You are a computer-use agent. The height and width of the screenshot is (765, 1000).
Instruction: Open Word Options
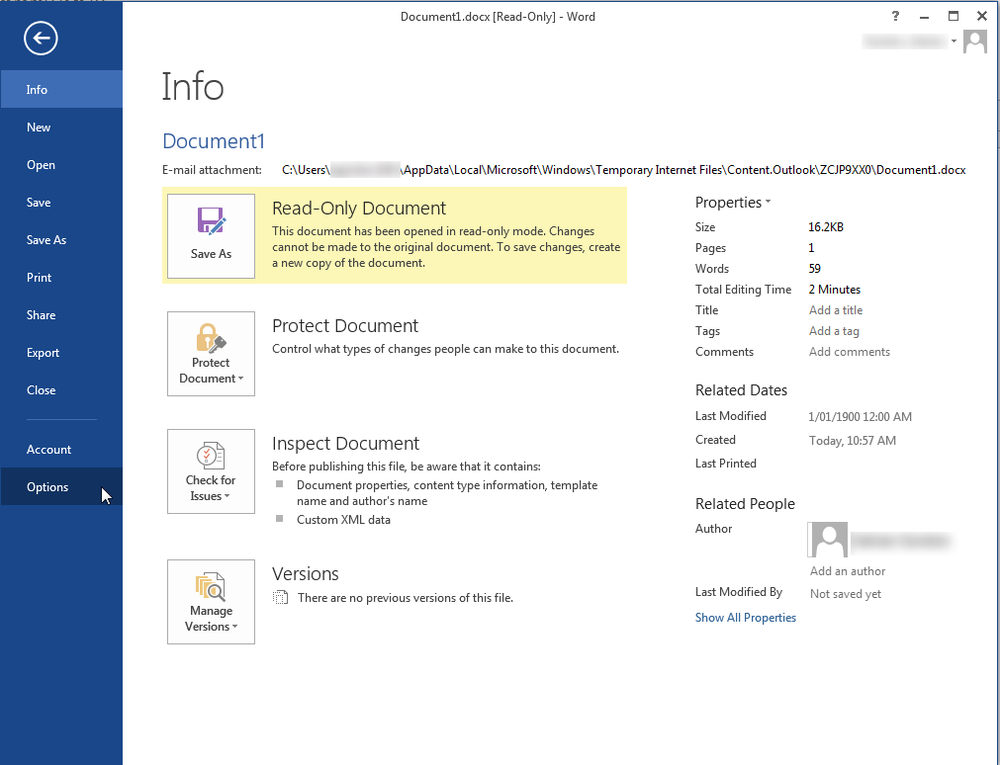click(61, 486)
